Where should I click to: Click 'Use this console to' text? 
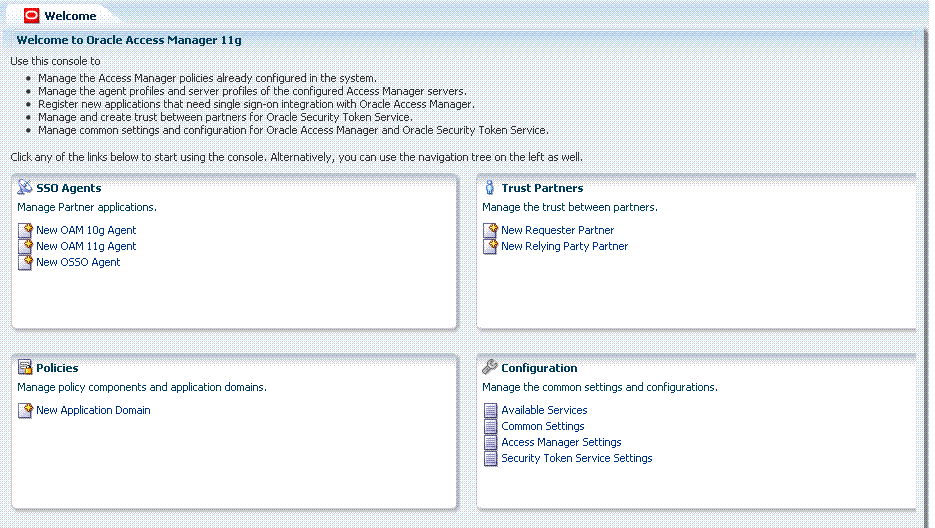[x=55, y=61]
